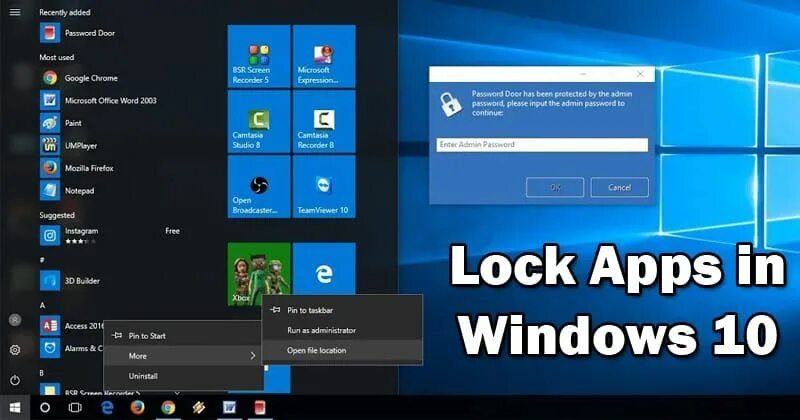800x420 pixels.
Task: Expand the More submenu
Action: (183, 356)
